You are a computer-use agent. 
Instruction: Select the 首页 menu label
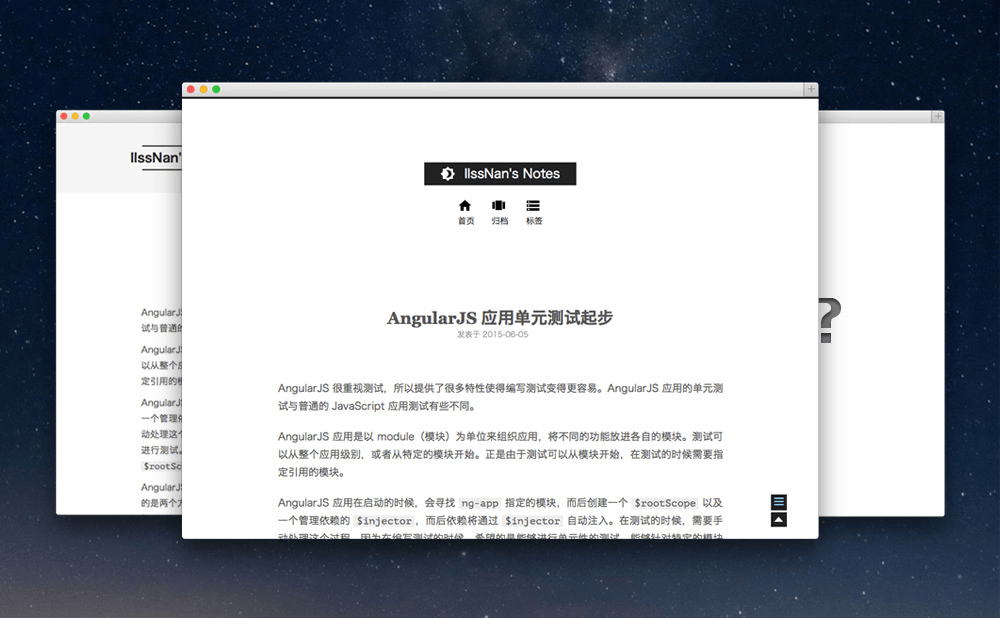pos(465,221)
